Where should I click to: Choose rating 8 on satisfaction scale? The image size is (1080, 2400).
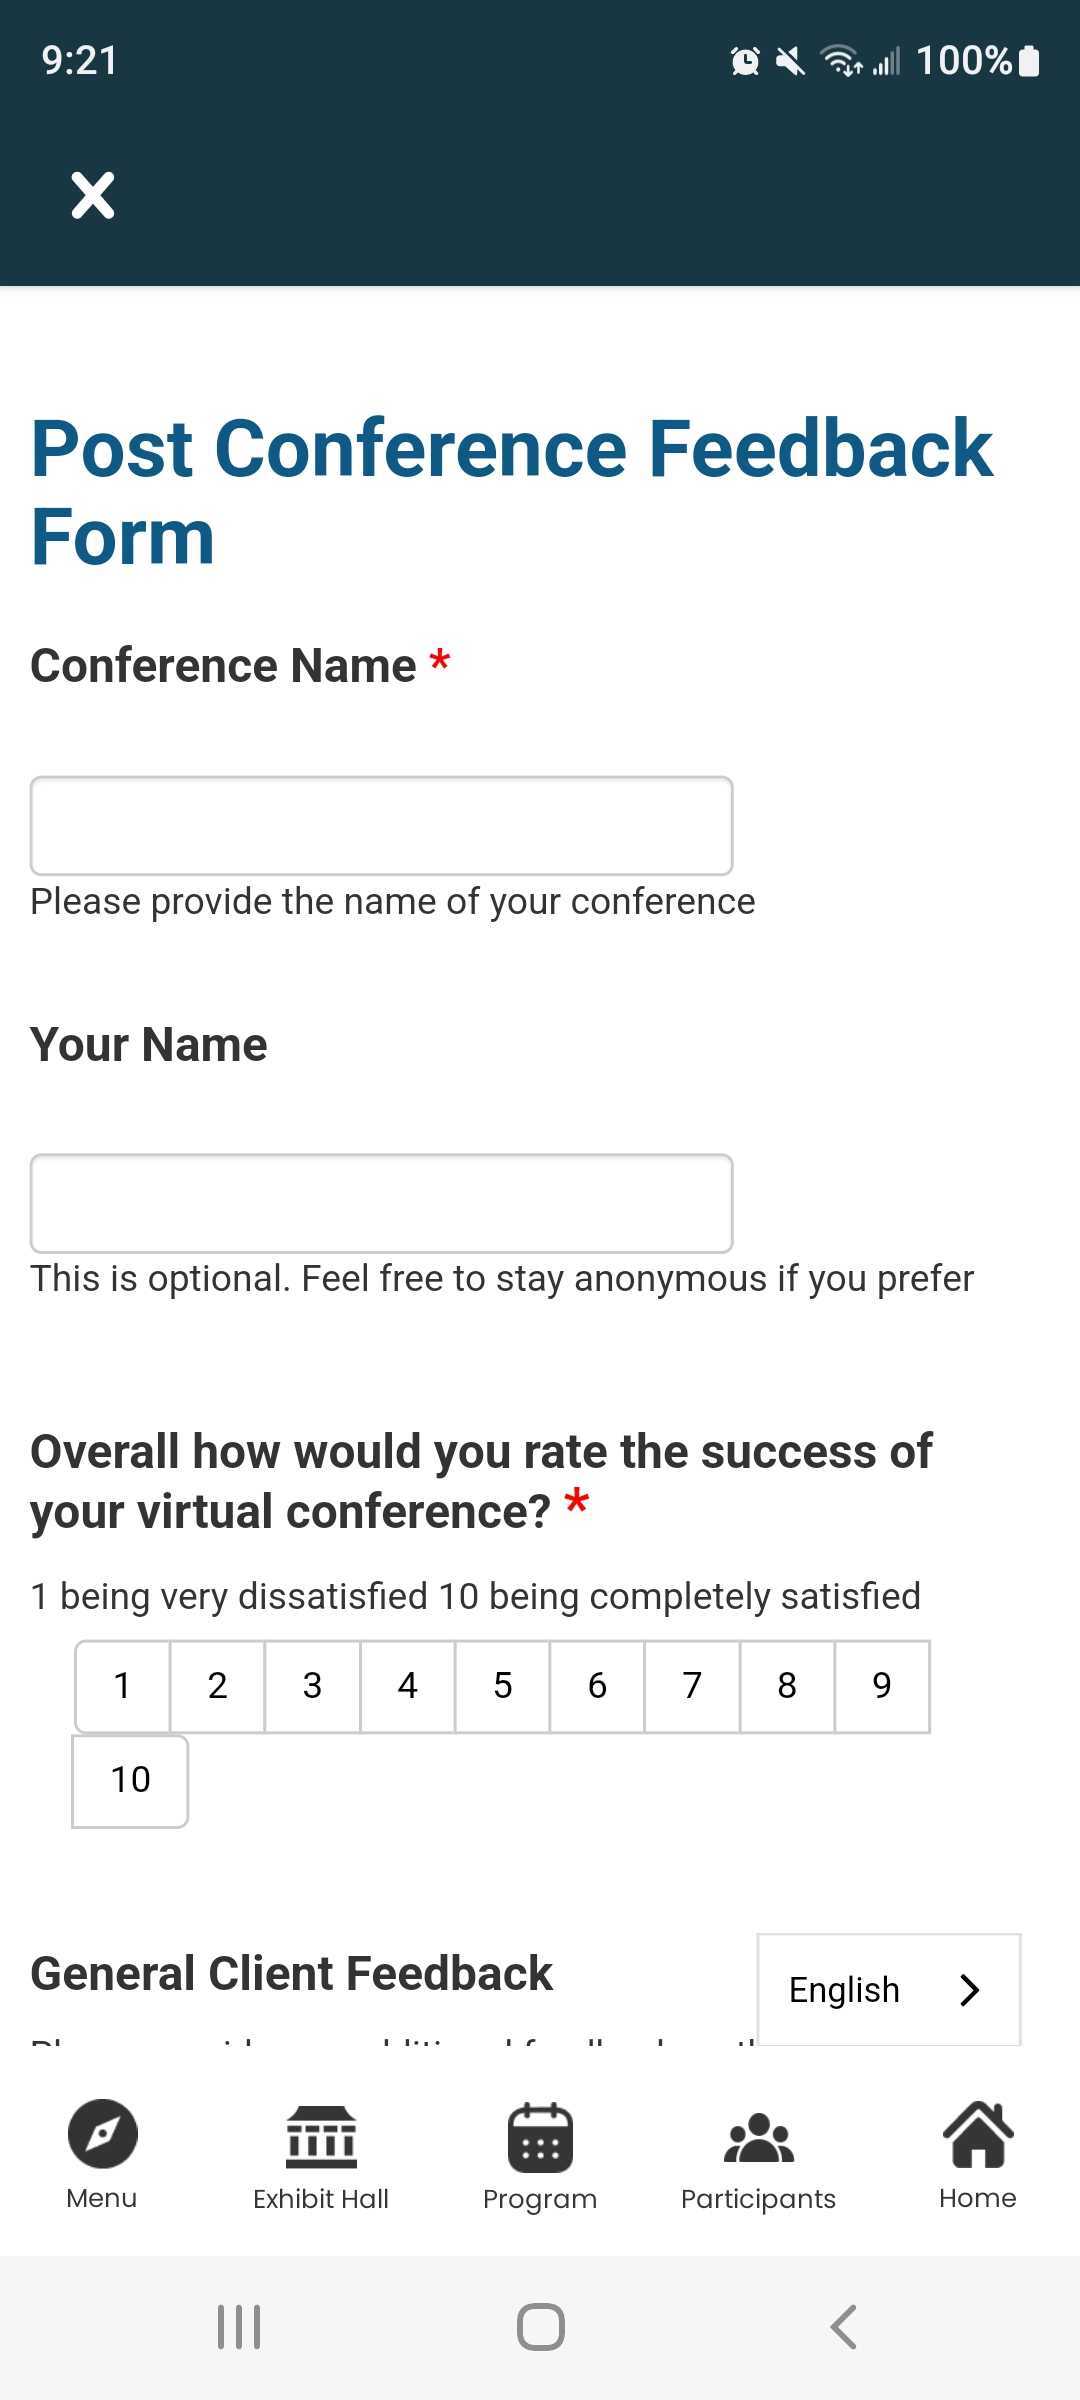click(787, 1686)
